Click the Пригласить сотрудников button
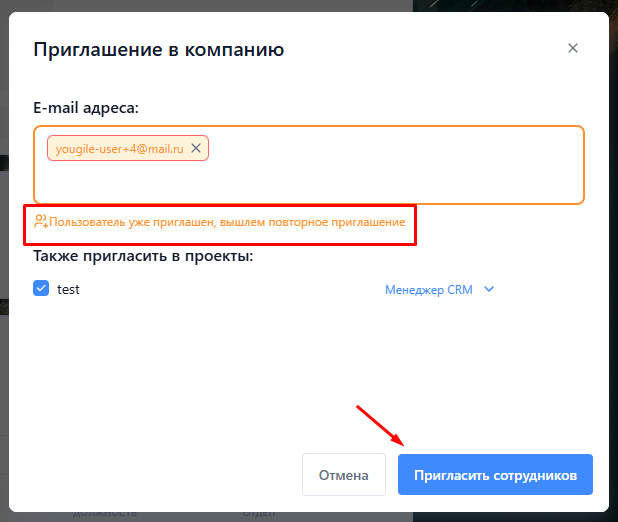This screenshot has height=522, width=618. 495,475
